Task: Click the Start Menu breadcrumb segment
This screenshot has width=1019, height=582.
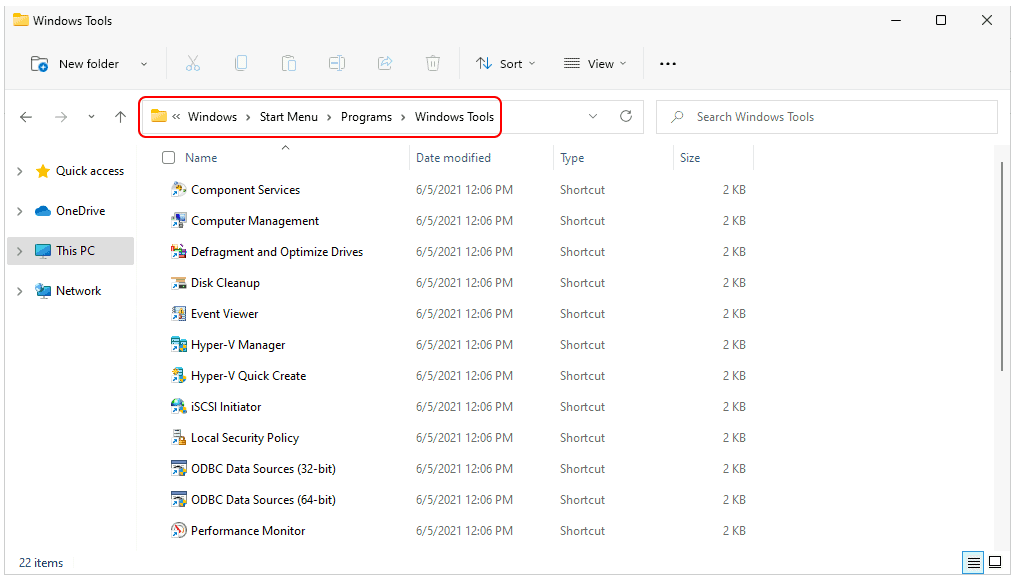Action: [x=289, y=117]
